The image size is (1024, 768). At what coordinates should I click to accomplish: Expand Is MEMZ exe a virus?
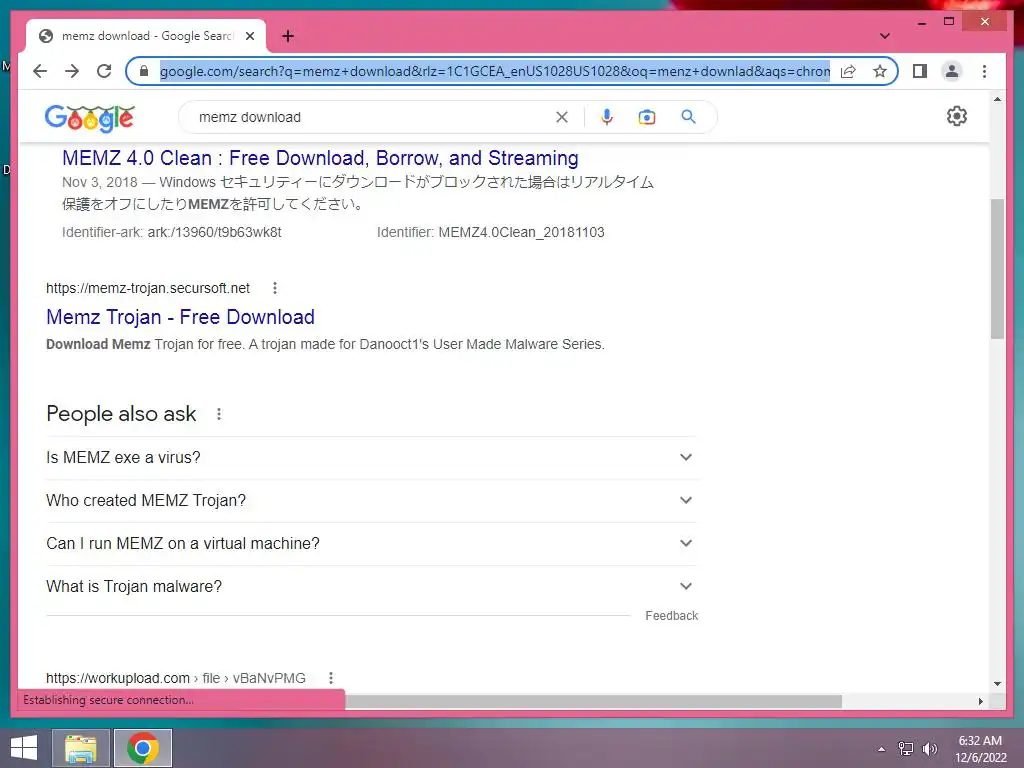tap(371, 457)
